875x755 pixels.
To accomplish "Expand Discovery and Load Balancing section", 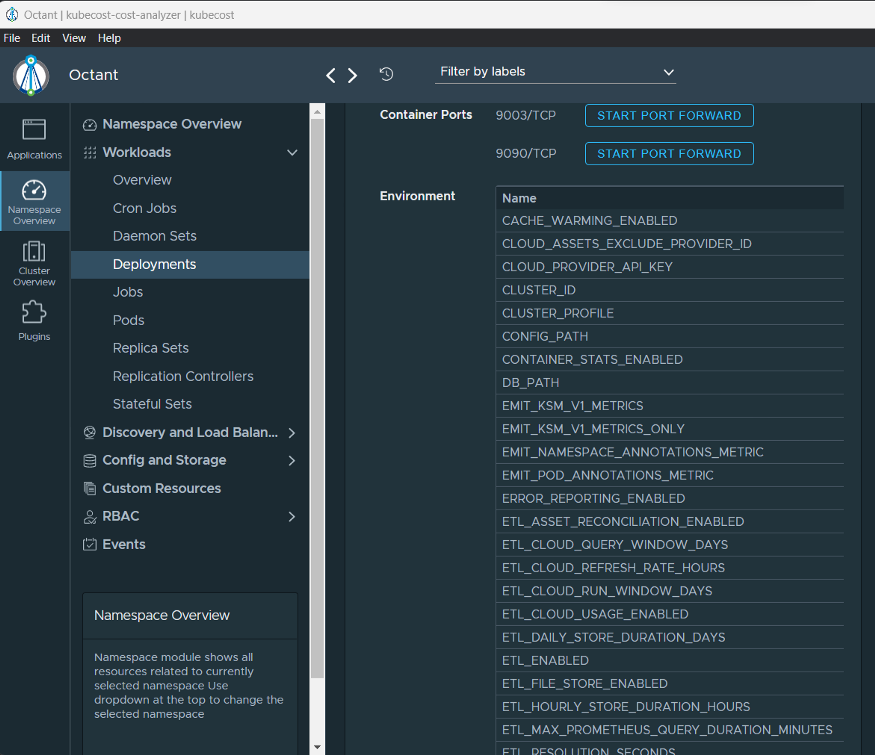I will point(292,433).
